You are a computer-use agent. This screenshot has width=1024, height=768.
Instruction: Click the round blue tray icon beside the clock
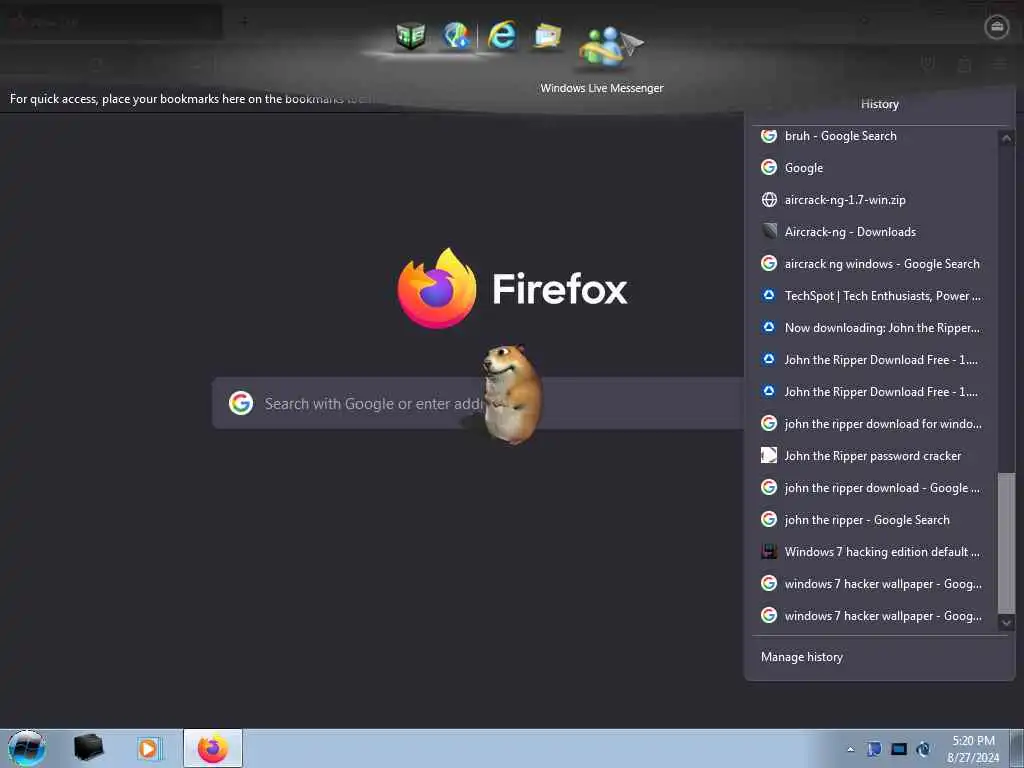click(x=923, y=749)
